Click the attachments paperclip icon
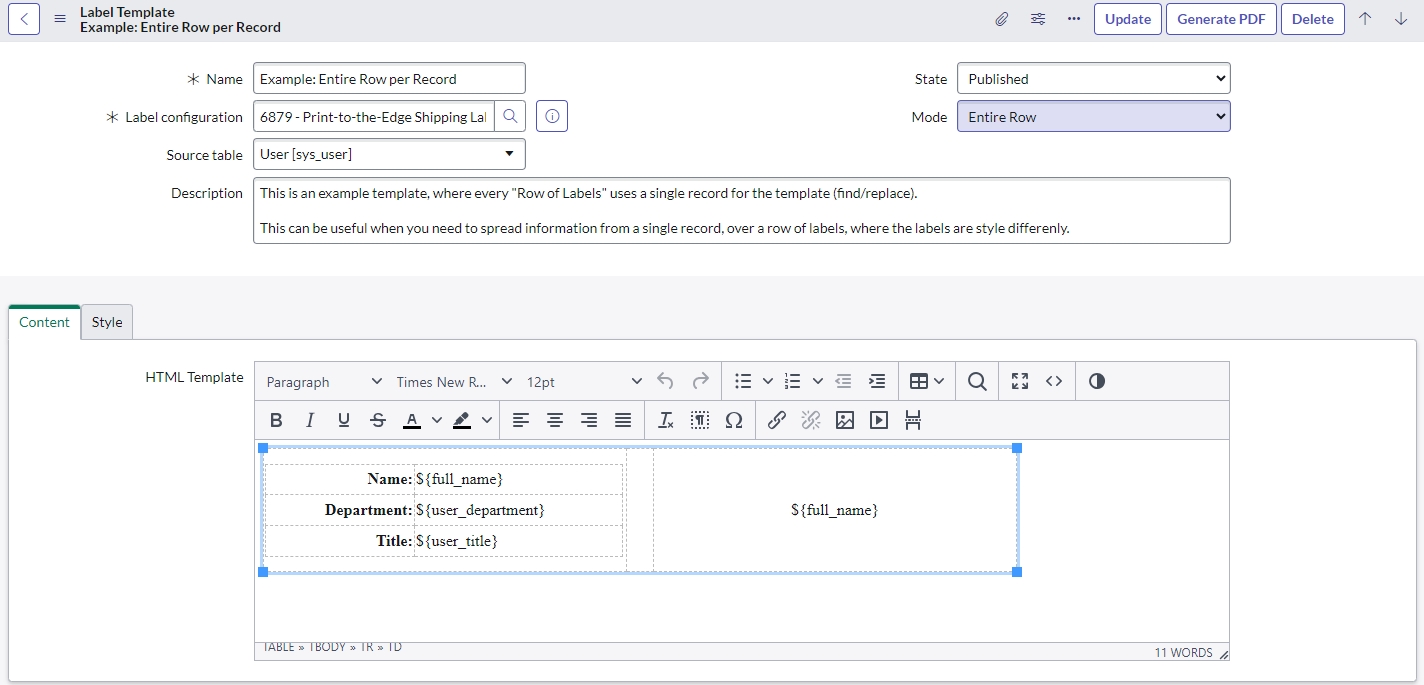This screenshot has width=1424, height=685. [x=1001, y=19]
